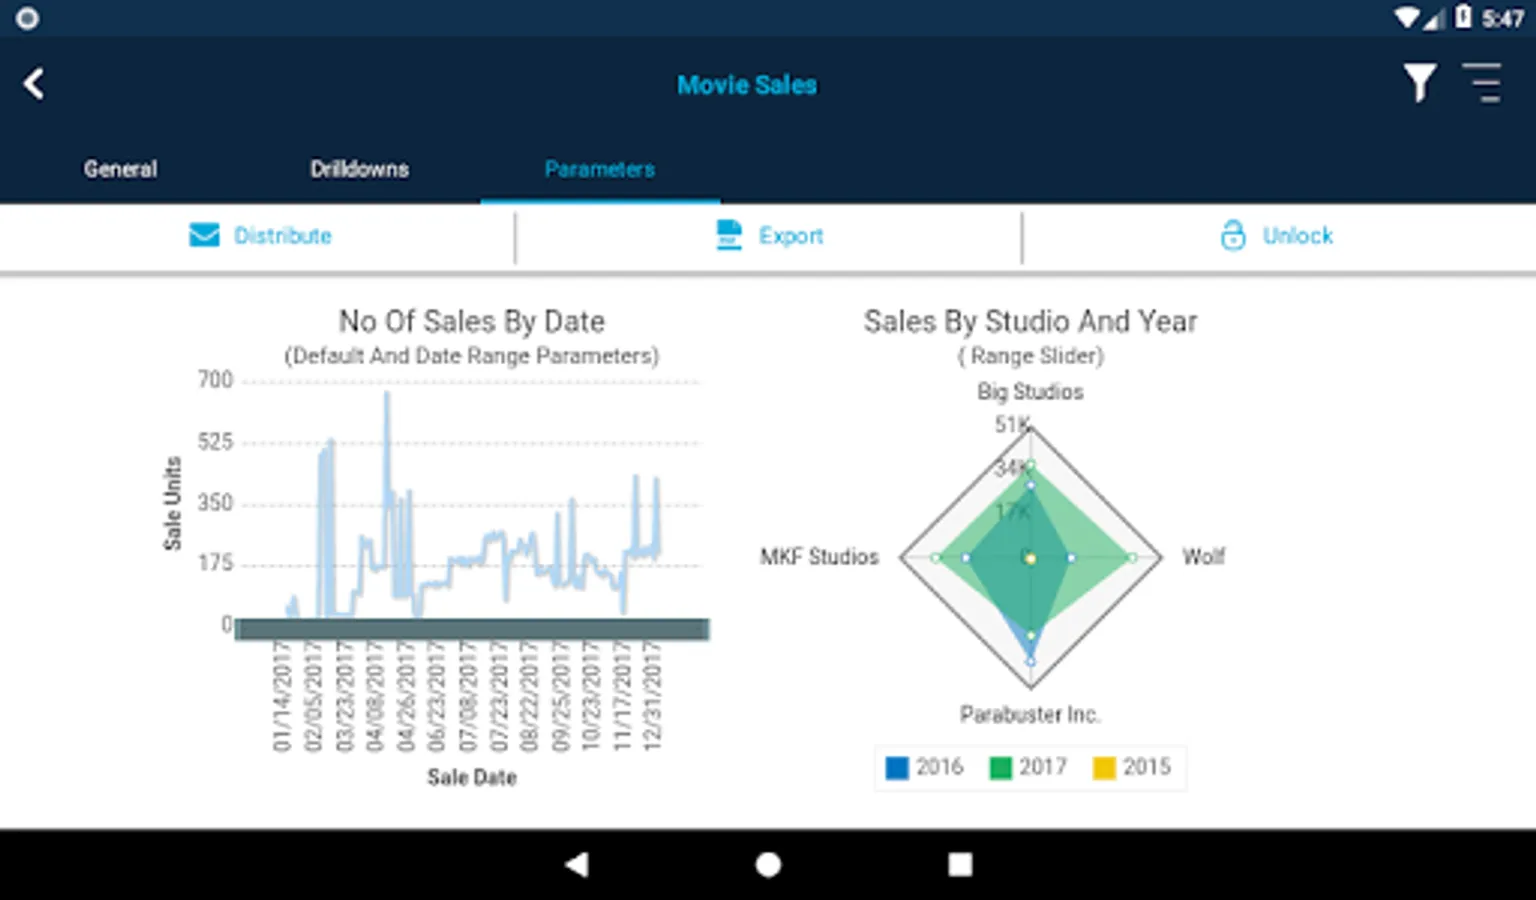Click the Export label
1536x900 pixels.
click(791, 236)
